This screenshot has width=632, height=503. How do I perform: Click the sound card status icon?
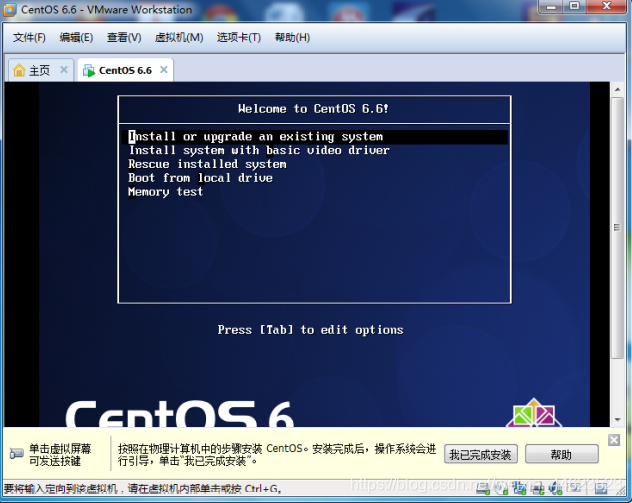coord(555,488)
